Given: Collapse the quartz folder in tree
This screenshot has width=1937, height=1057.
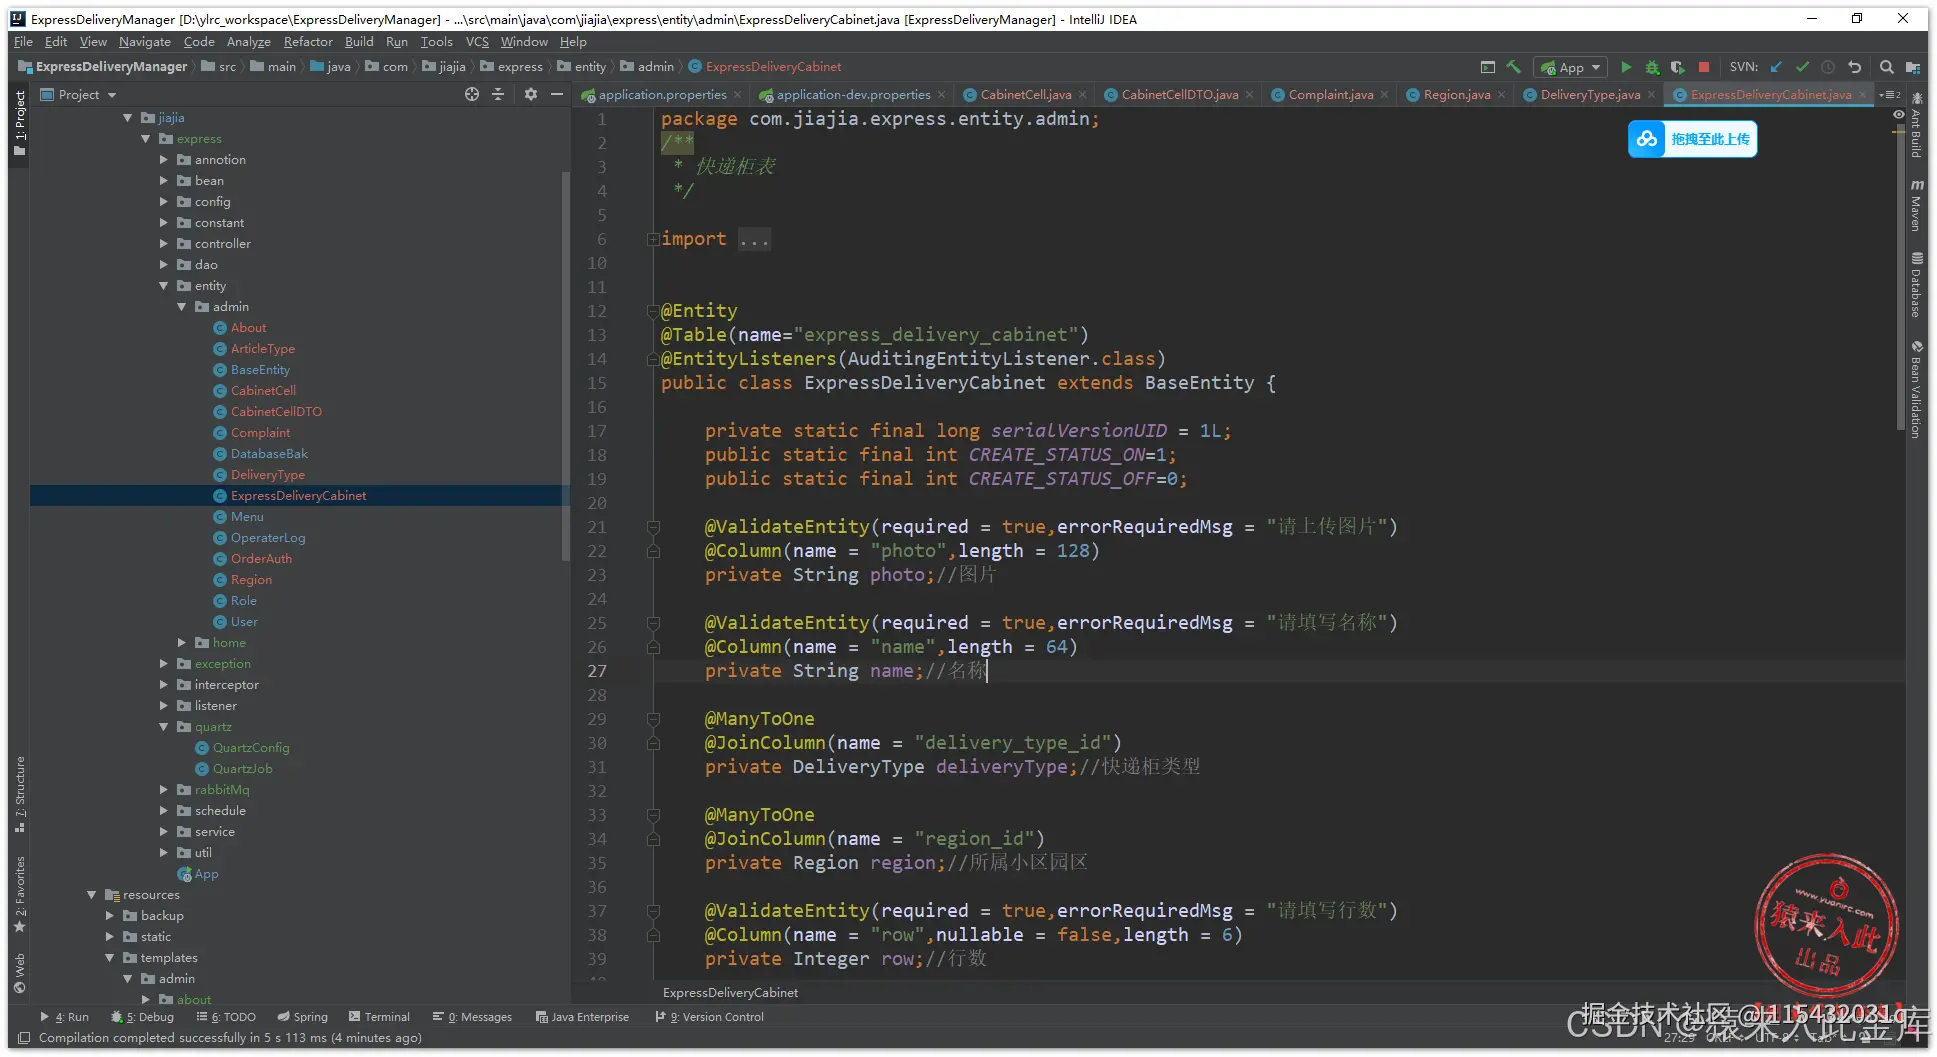Looking at the screenshot, I should coord(164,727).
